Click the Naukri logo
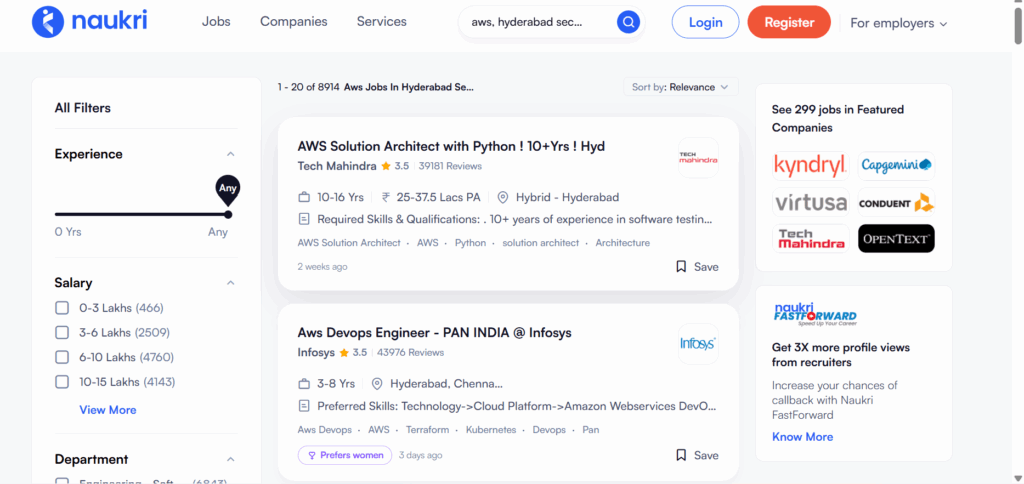This screenshot has height=484, width=1024. click(89, 22)
